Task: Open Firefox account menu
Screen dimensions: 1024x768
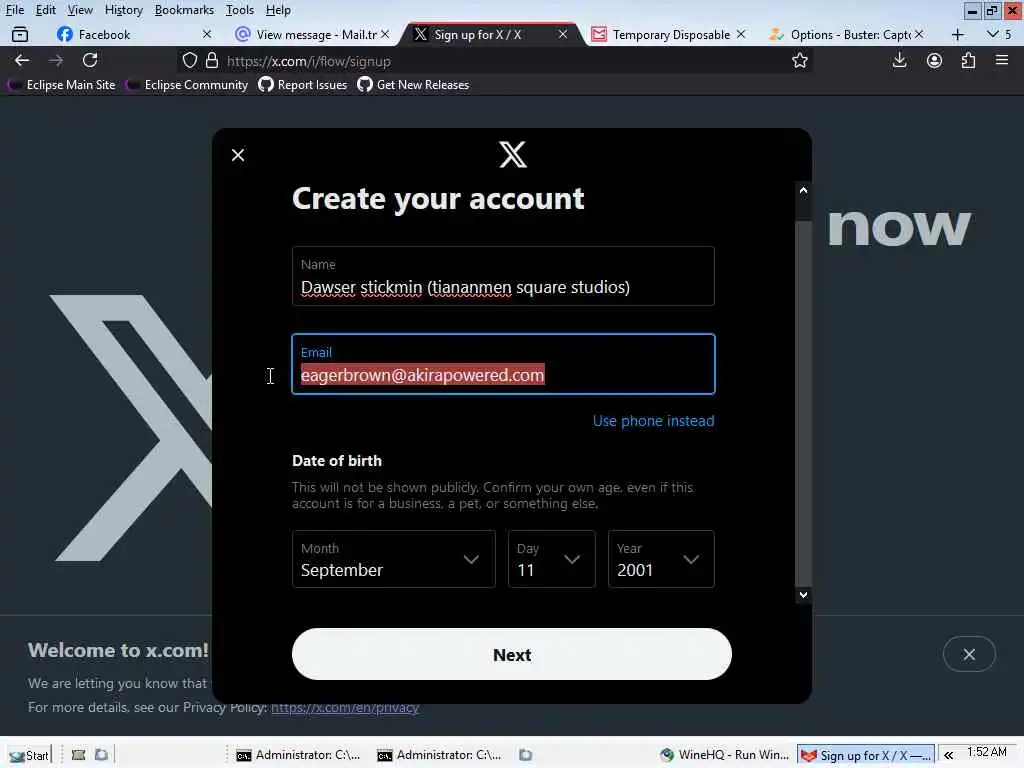Action: point(934,61)
